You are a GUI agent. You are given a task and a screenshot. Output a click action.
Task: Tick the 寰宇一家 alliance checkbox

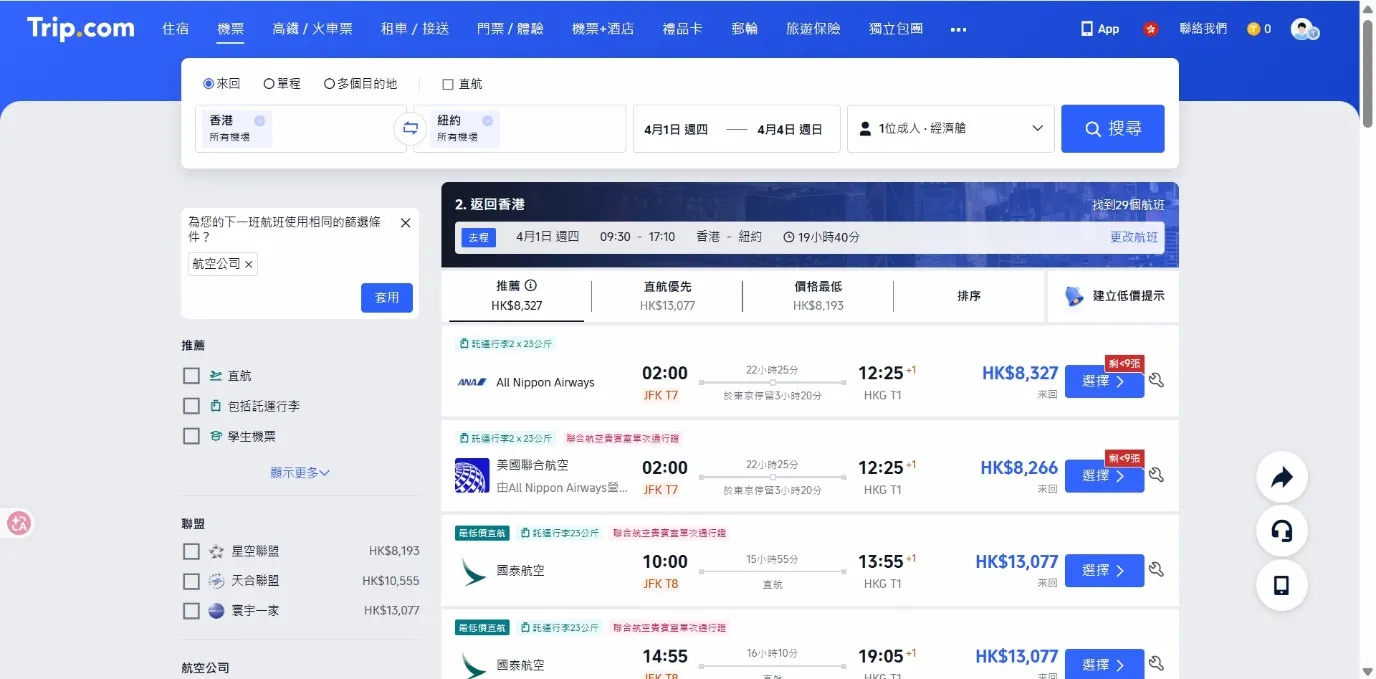[191, 610]
